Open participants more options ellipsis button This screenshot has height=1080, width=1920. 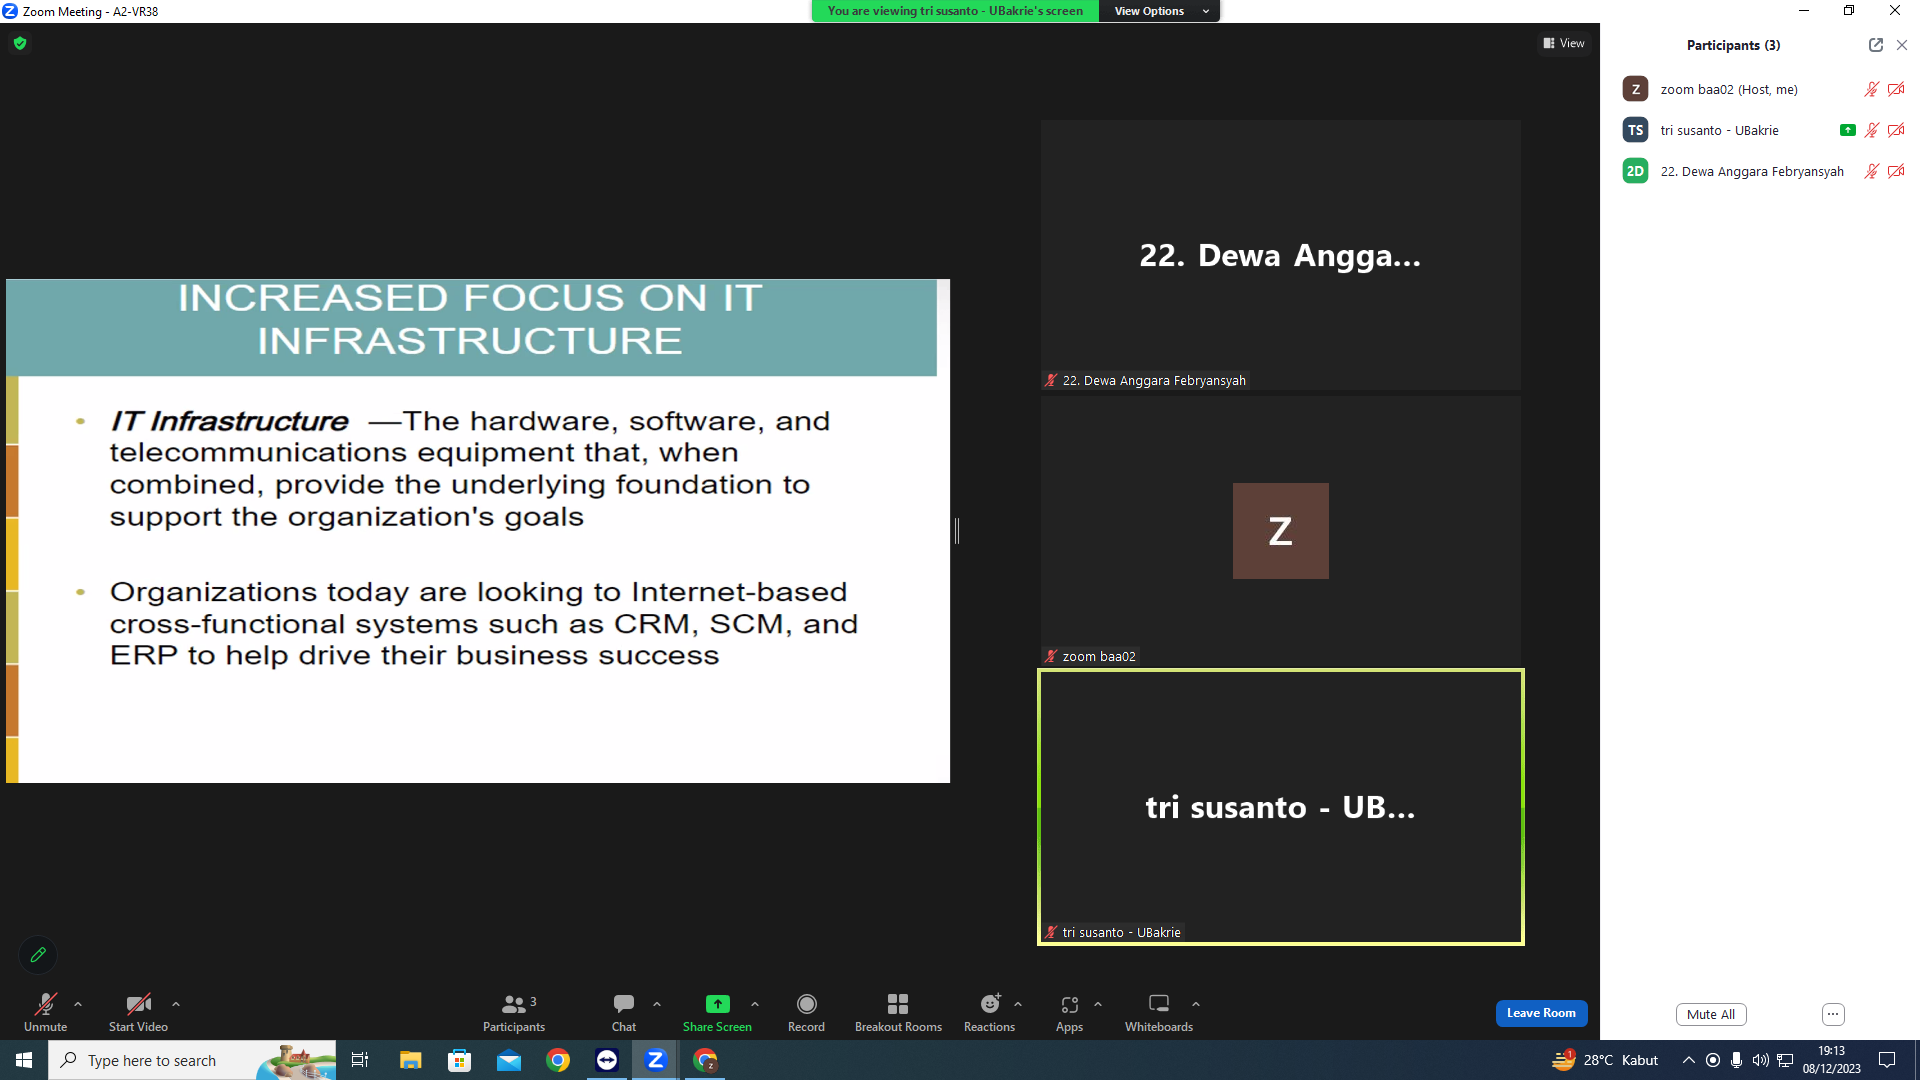(x=1833, y=1014)
